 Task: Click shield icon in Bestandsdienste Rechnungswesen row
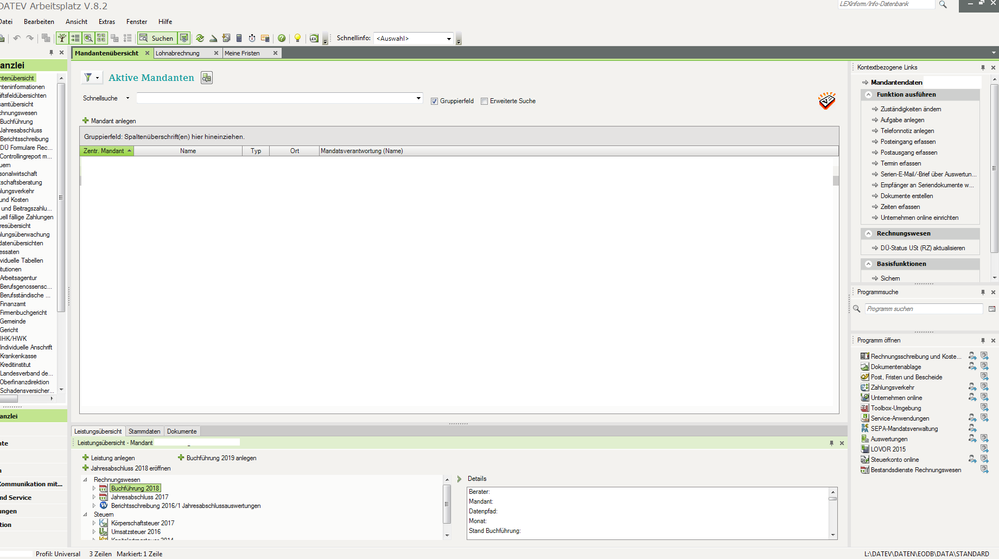(x=984, y=469)
